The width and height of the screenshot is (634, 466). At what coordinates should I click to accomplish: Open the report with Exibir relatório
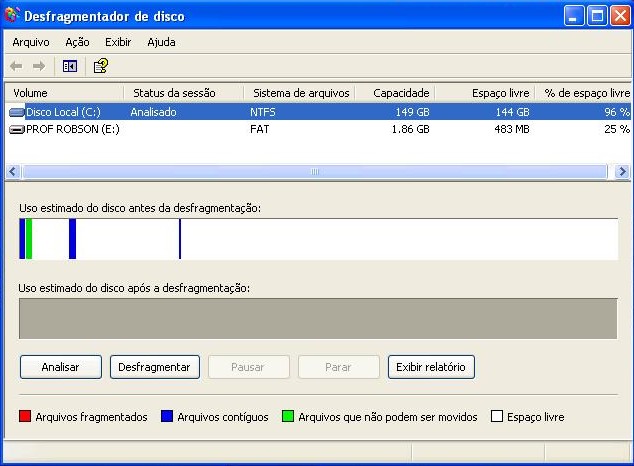click(x=431, y=367)
